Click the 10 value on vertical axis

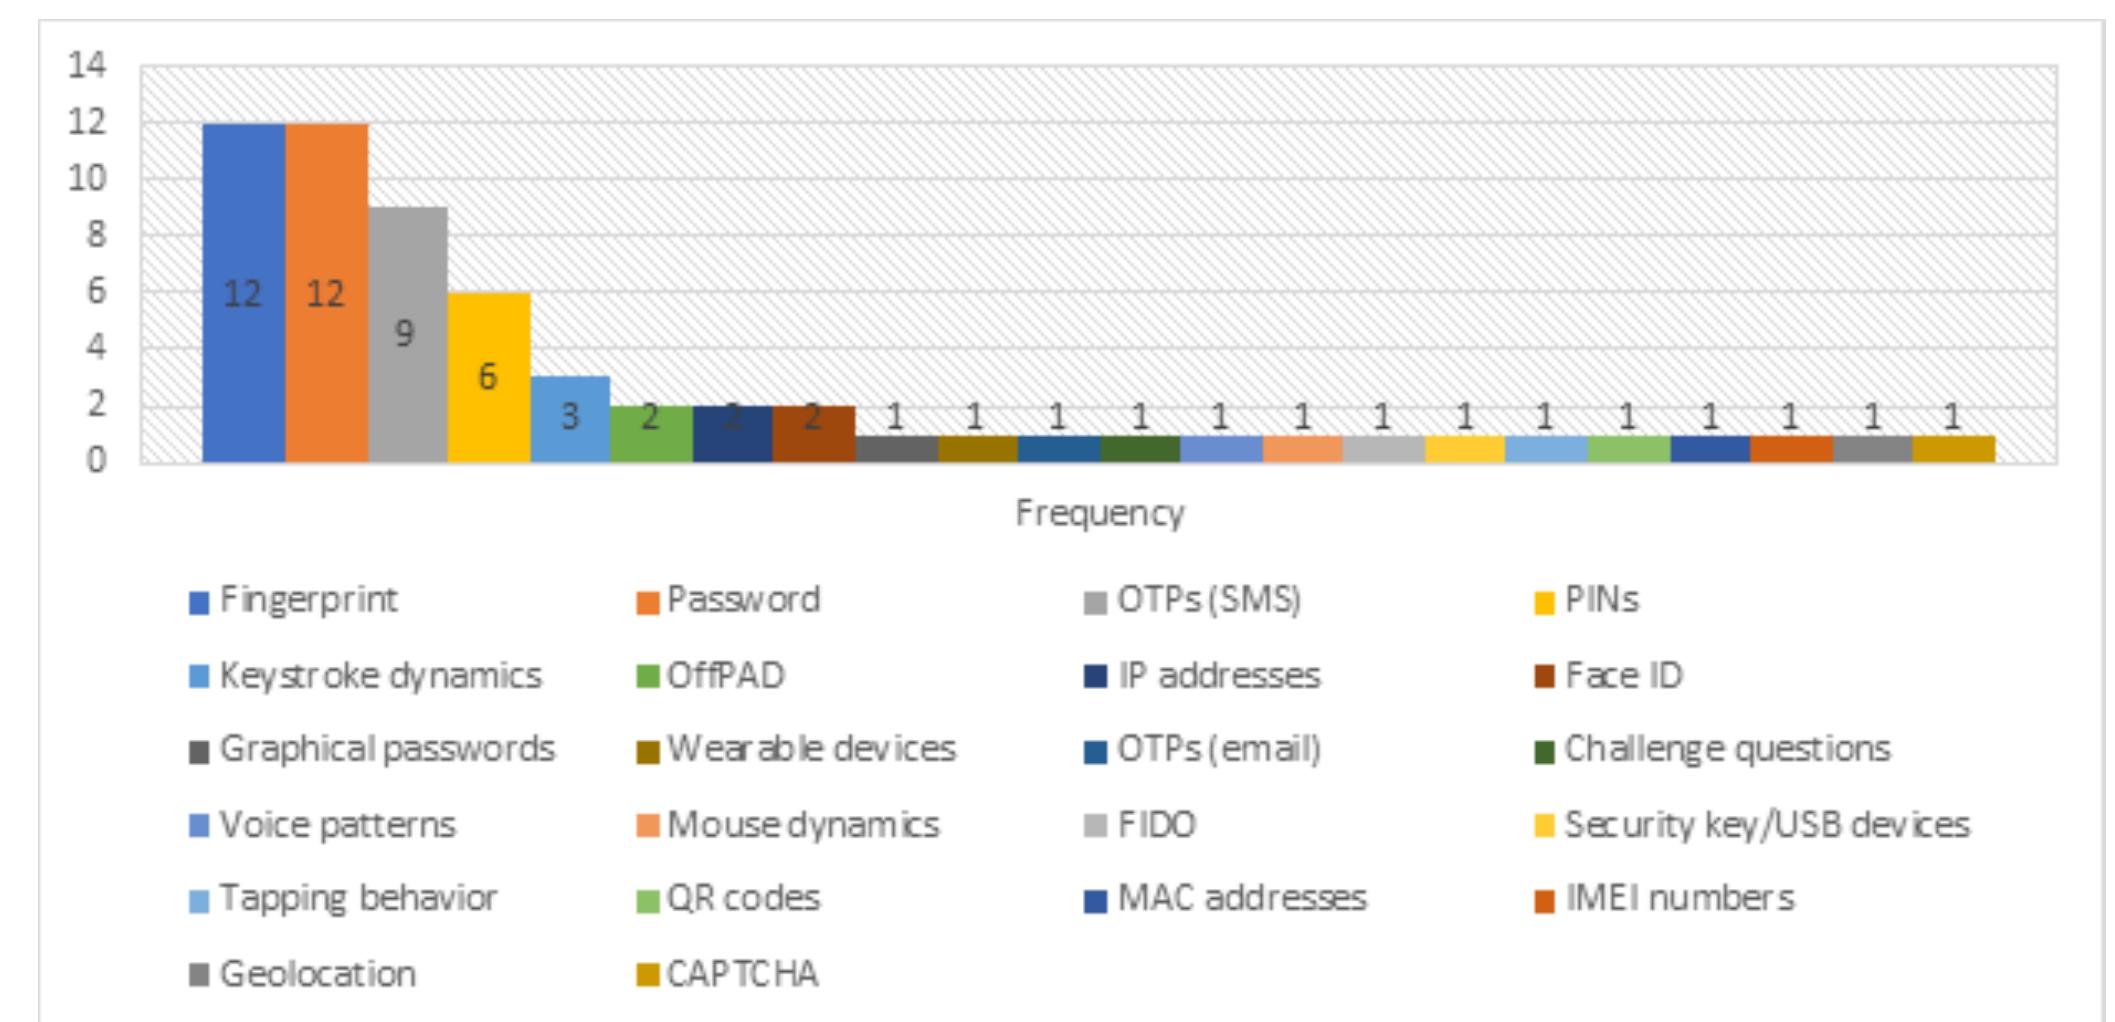[86, 179]
